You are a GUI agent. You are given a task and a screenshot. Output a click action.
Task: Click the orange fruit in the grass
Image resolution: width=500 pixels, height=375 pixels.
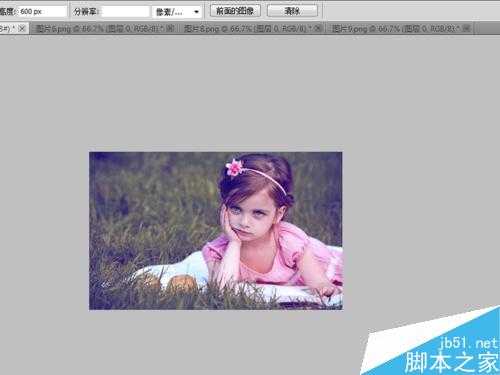click(182, 284)
